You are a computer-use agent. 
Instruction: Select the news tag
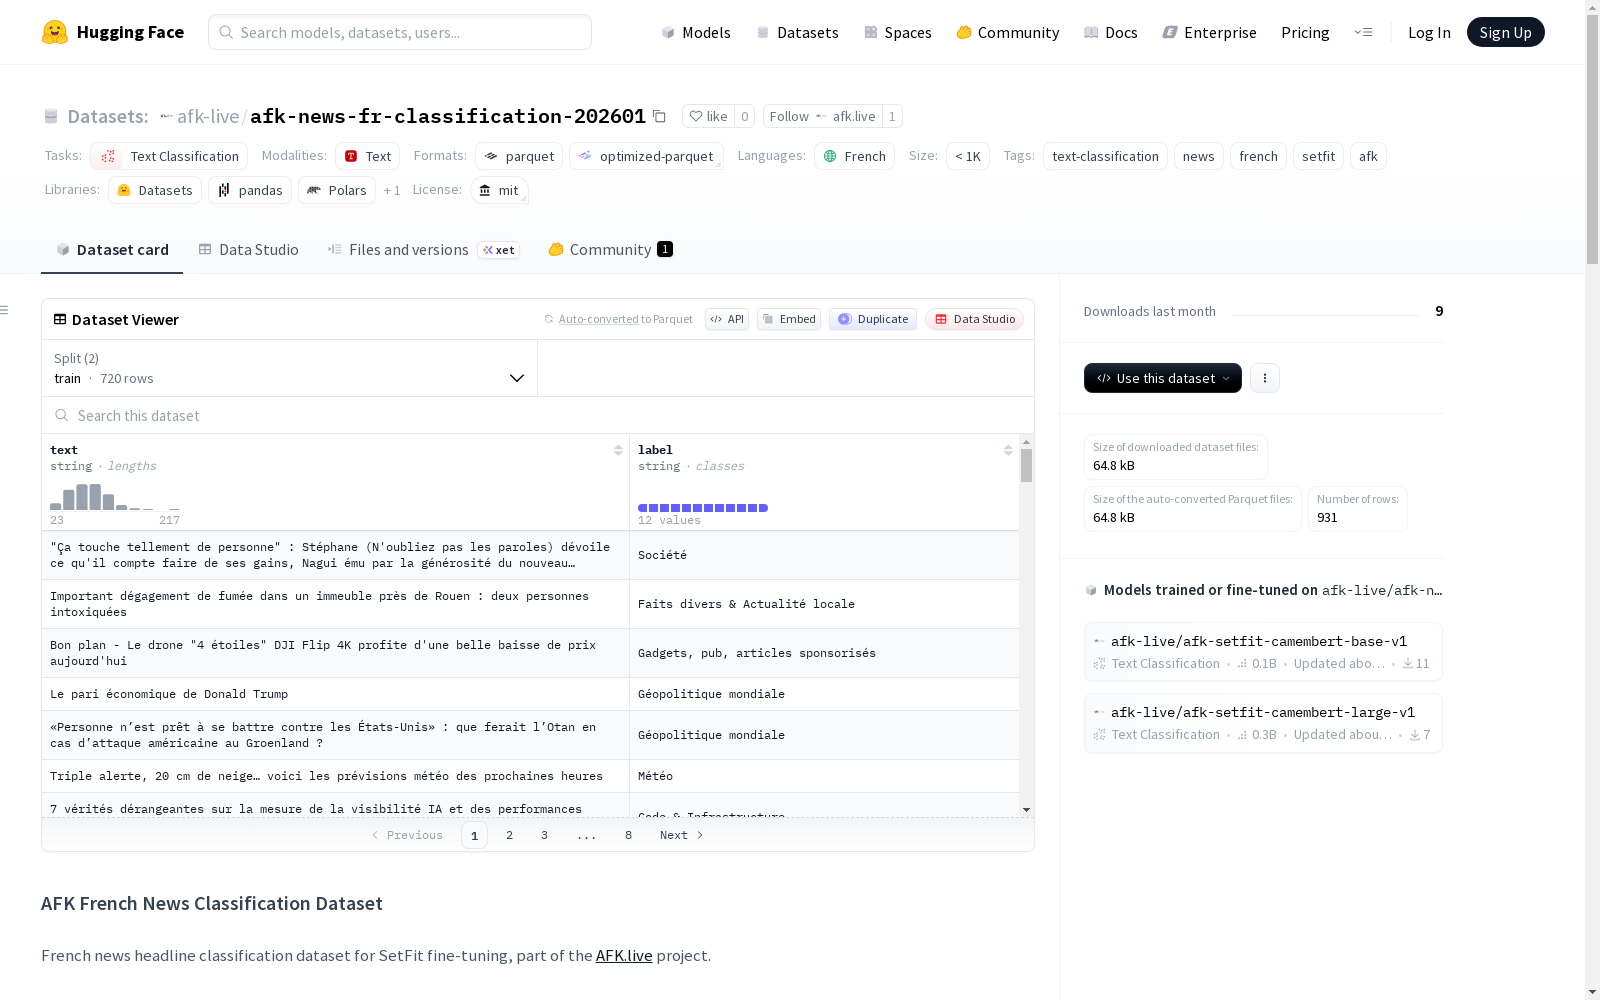tap(1198, 156)
